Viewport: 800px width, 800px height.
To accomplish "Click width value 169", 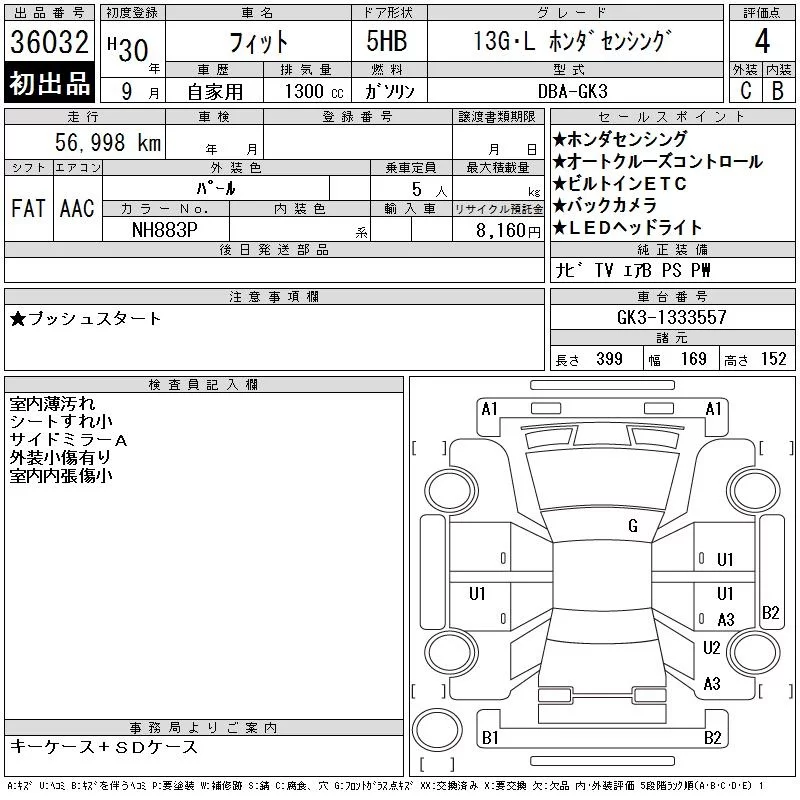I will [x=693, y=359].
